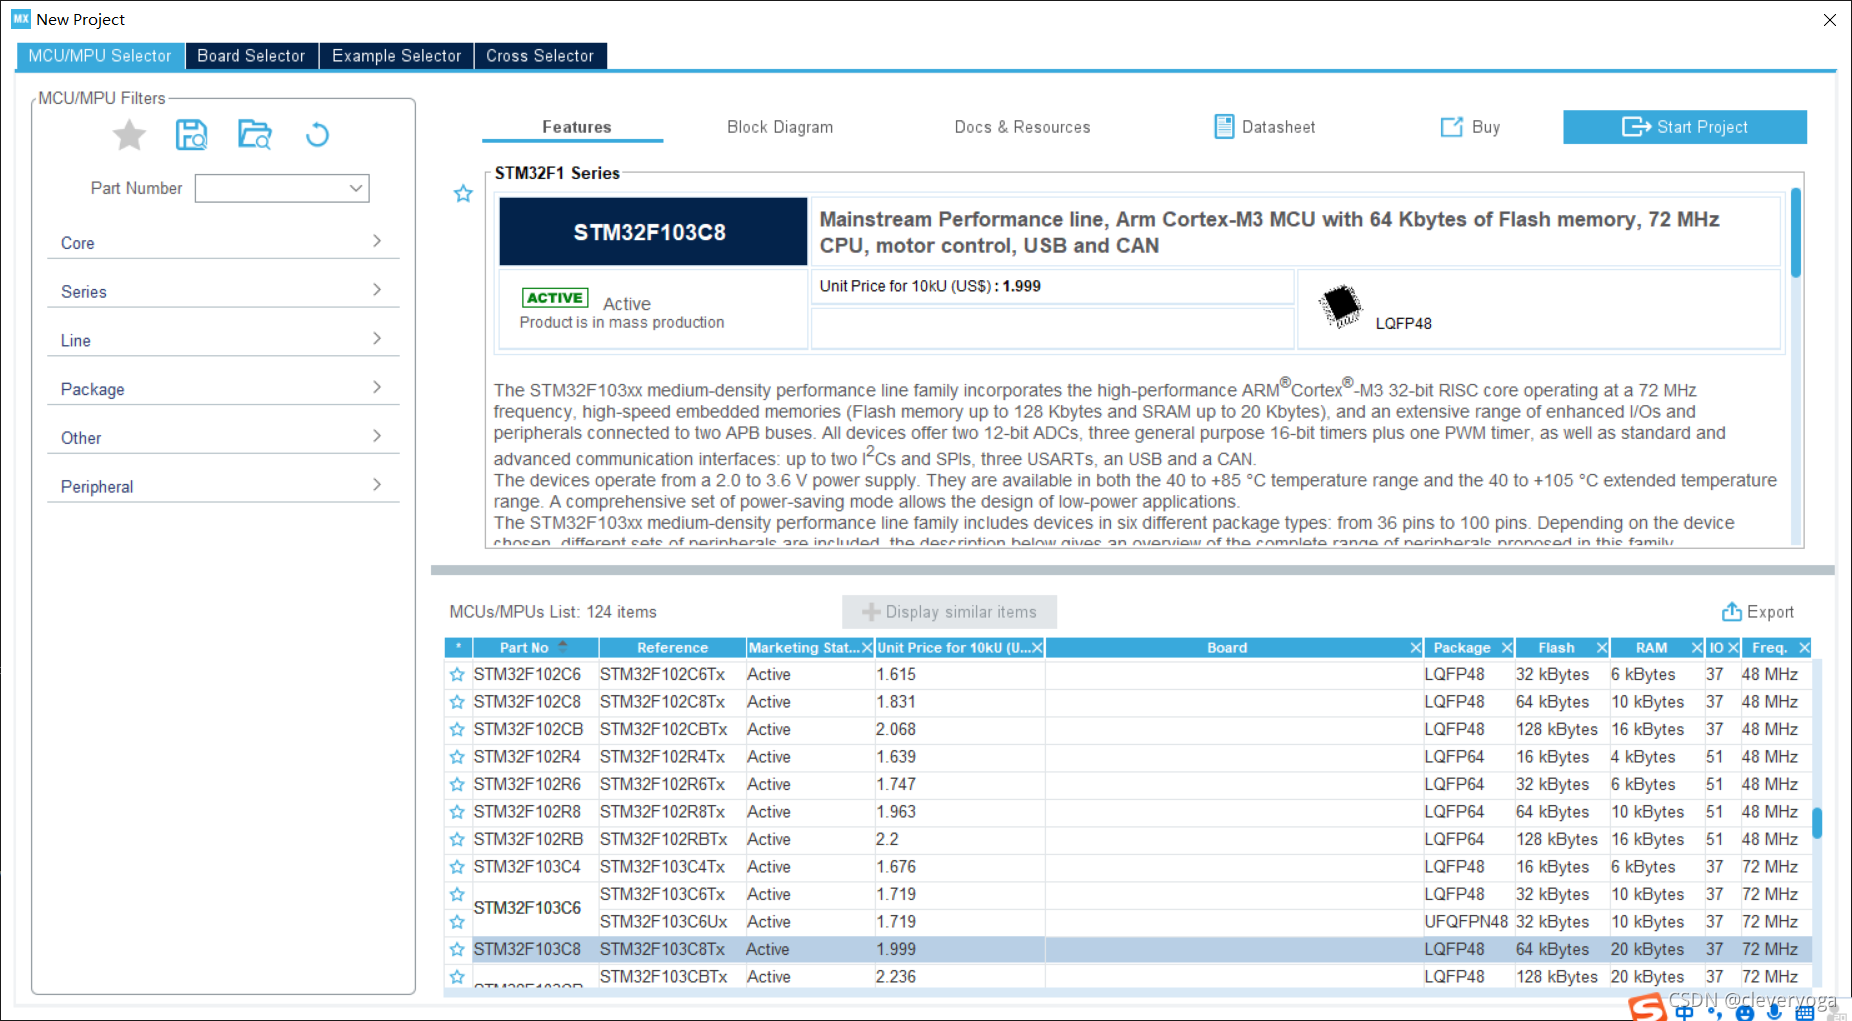Star the STM32F102R8 row
Screen dimensions: 1852x1021
coord(457,812)
